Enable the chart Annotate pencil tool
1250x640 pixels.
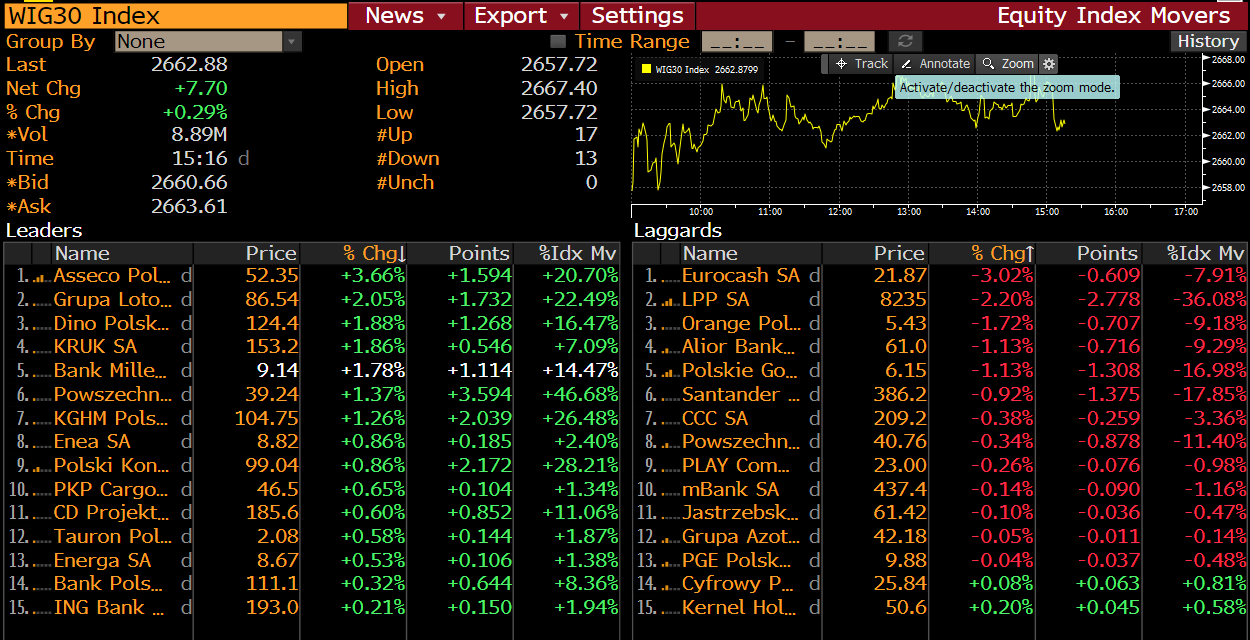935,63
